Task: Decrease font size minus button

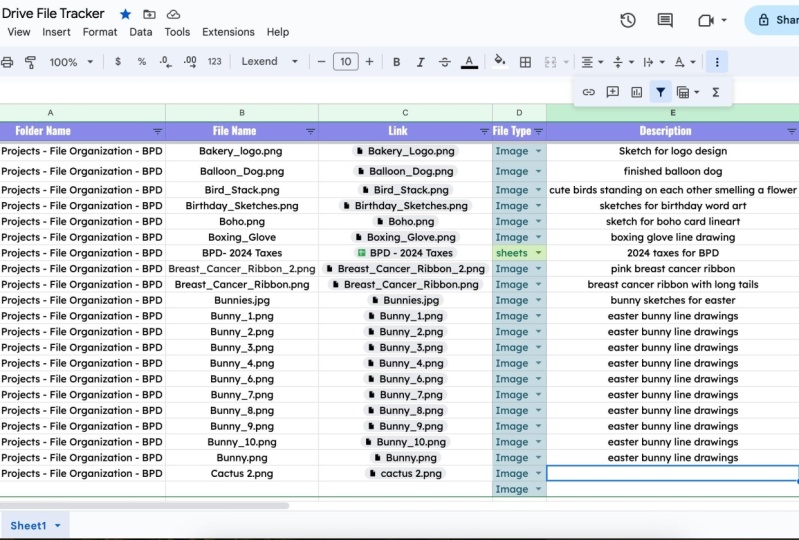Action: [321, 62]
